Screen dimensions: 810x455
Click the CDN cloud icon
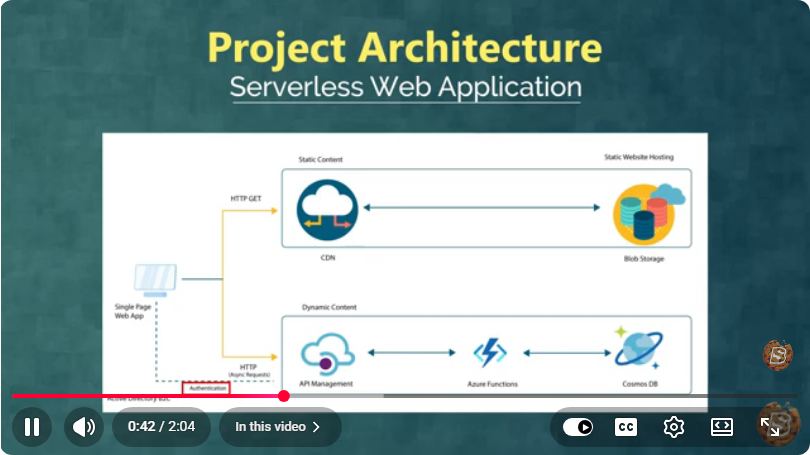327,210
